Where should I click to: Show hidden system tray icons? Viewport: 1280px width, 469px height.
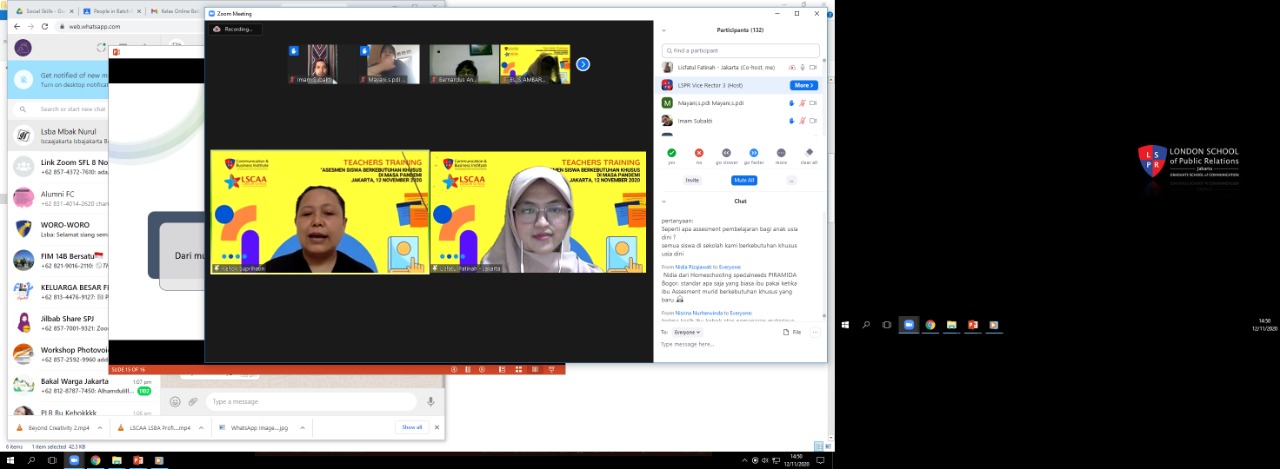pos(743,460)
